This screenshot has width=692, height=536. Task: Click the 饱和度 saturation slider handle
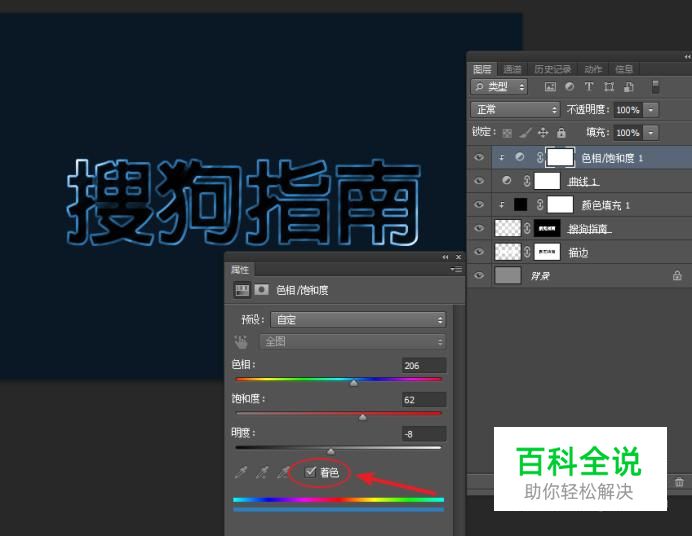click(x=362, y=417)
